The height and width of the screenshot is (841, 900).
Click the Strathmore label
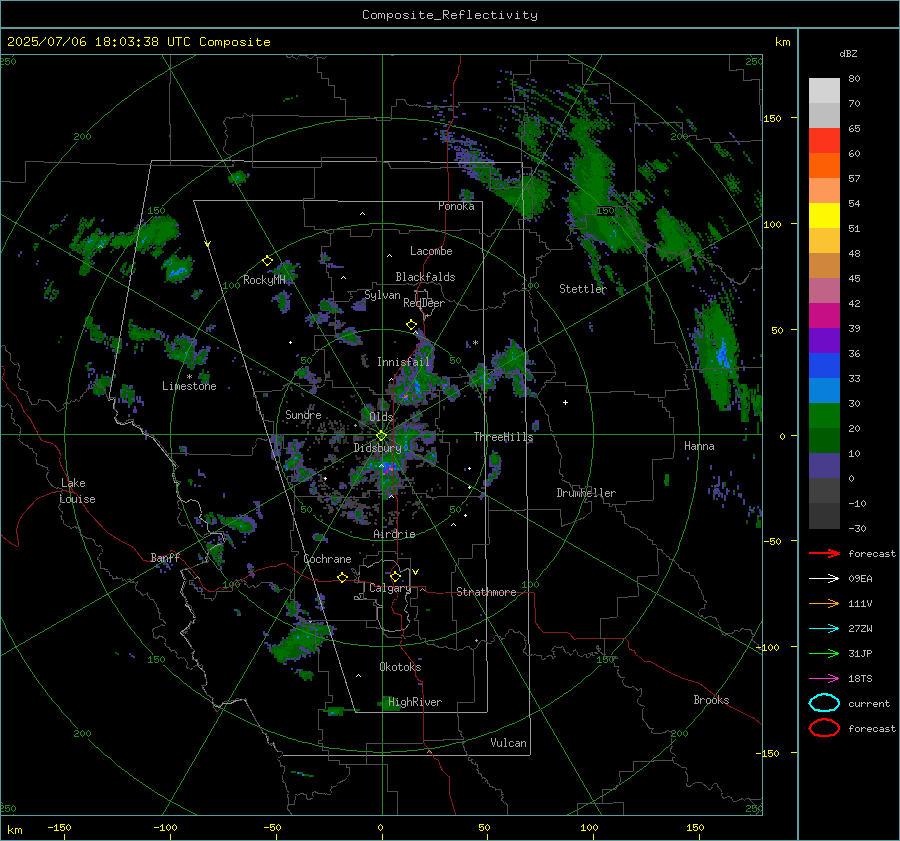coord(486,592)
